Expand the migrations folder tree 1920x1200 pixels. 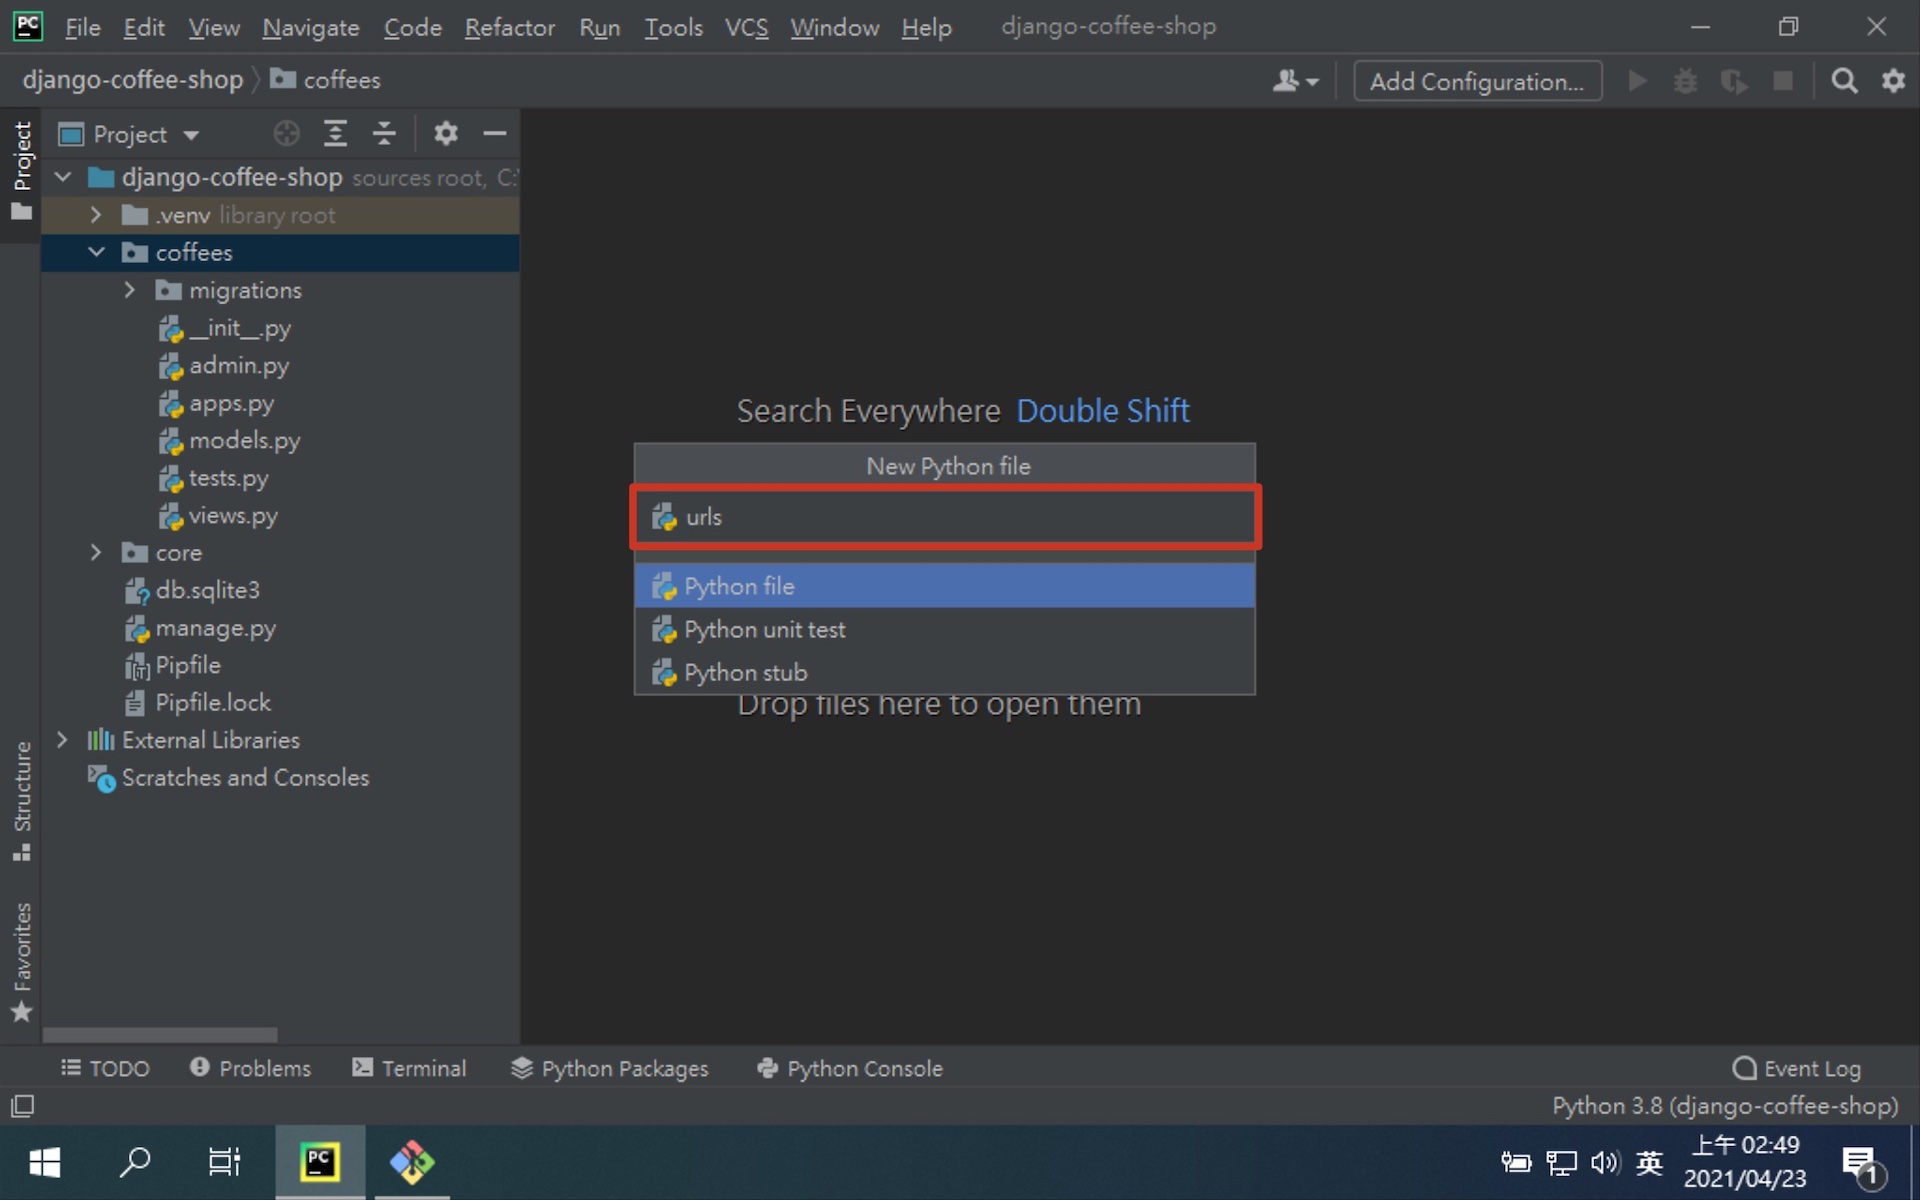tap(130, 290)
